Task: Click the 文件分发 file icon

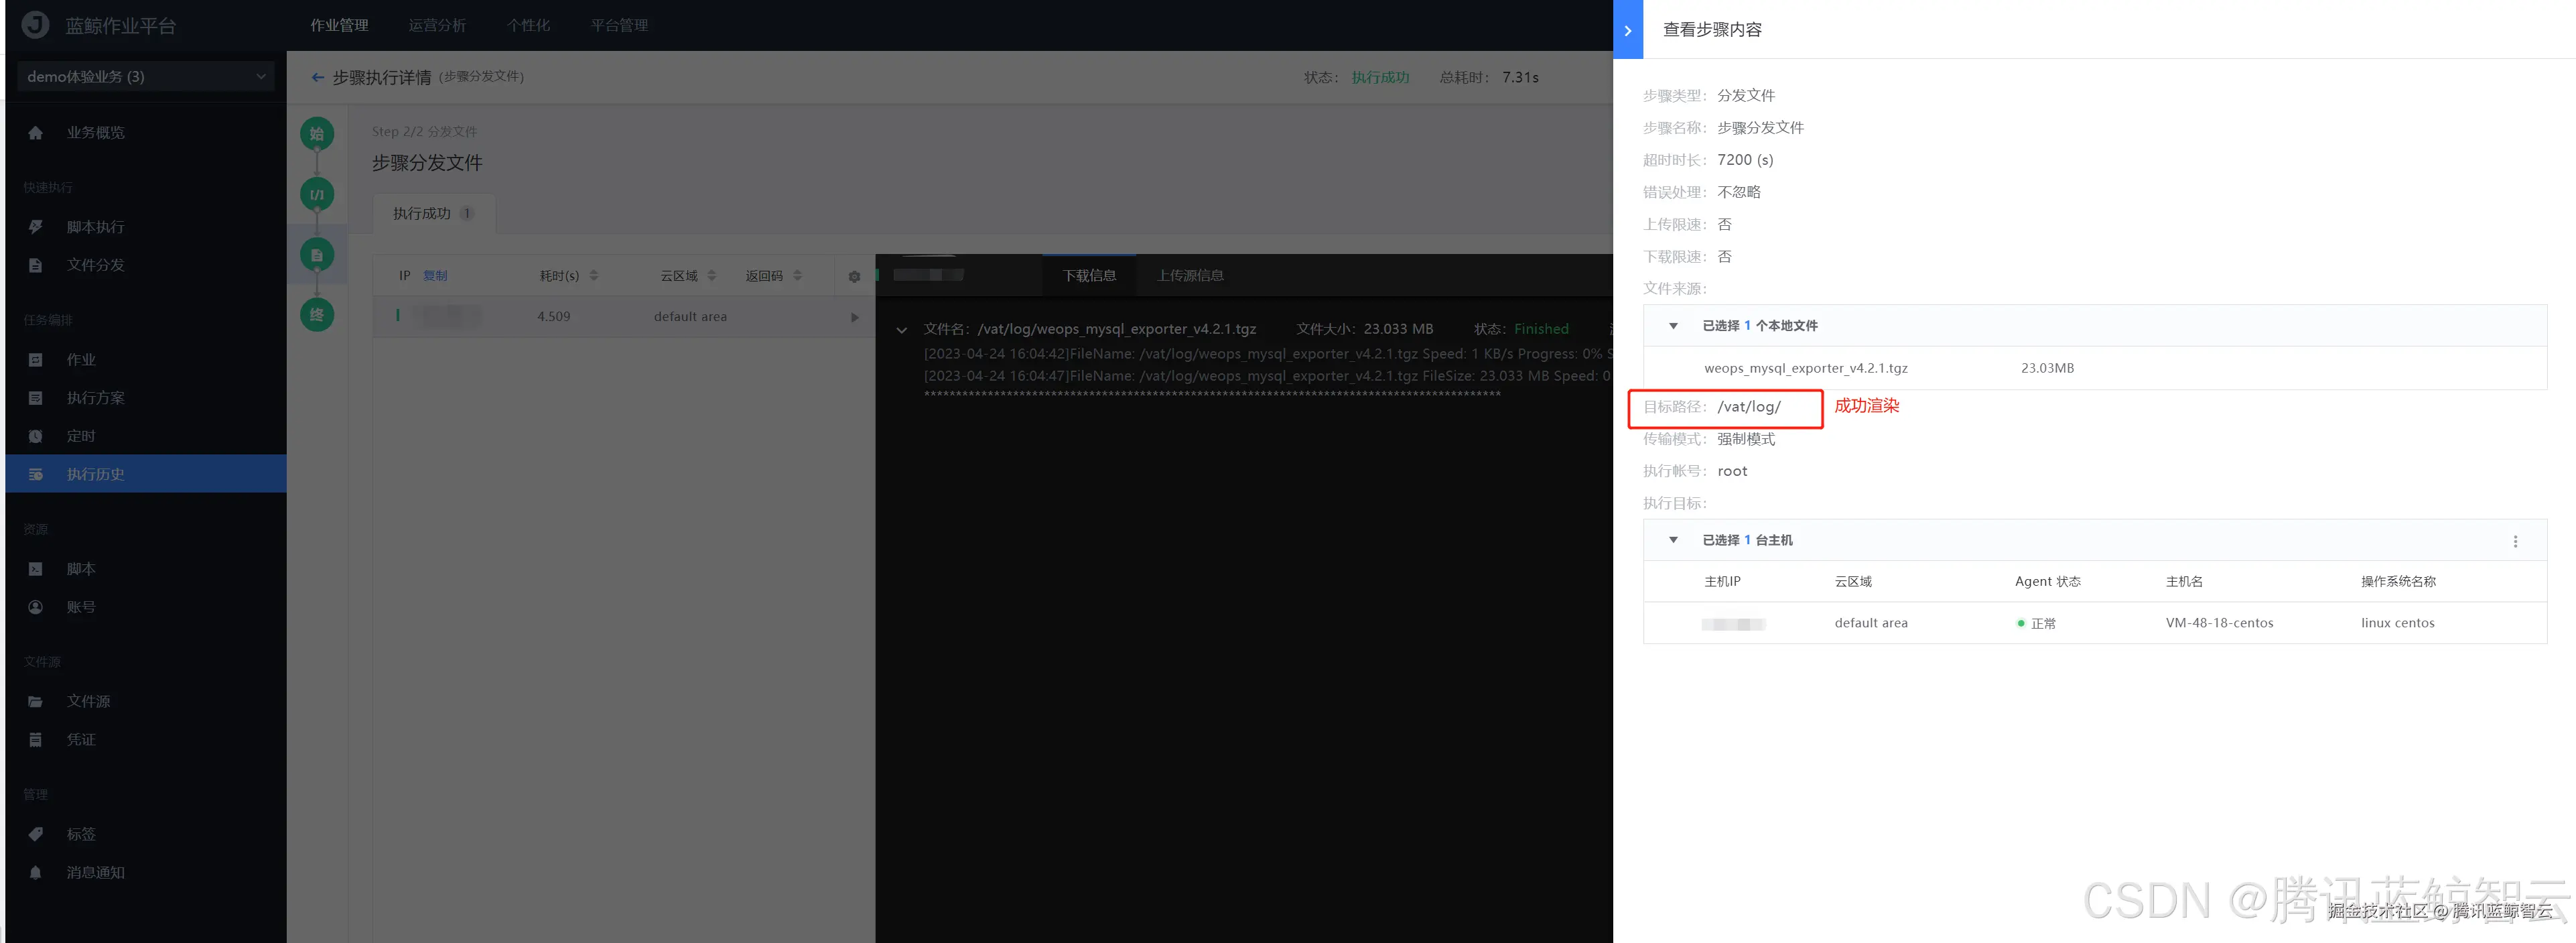Action: pos(36,265)
